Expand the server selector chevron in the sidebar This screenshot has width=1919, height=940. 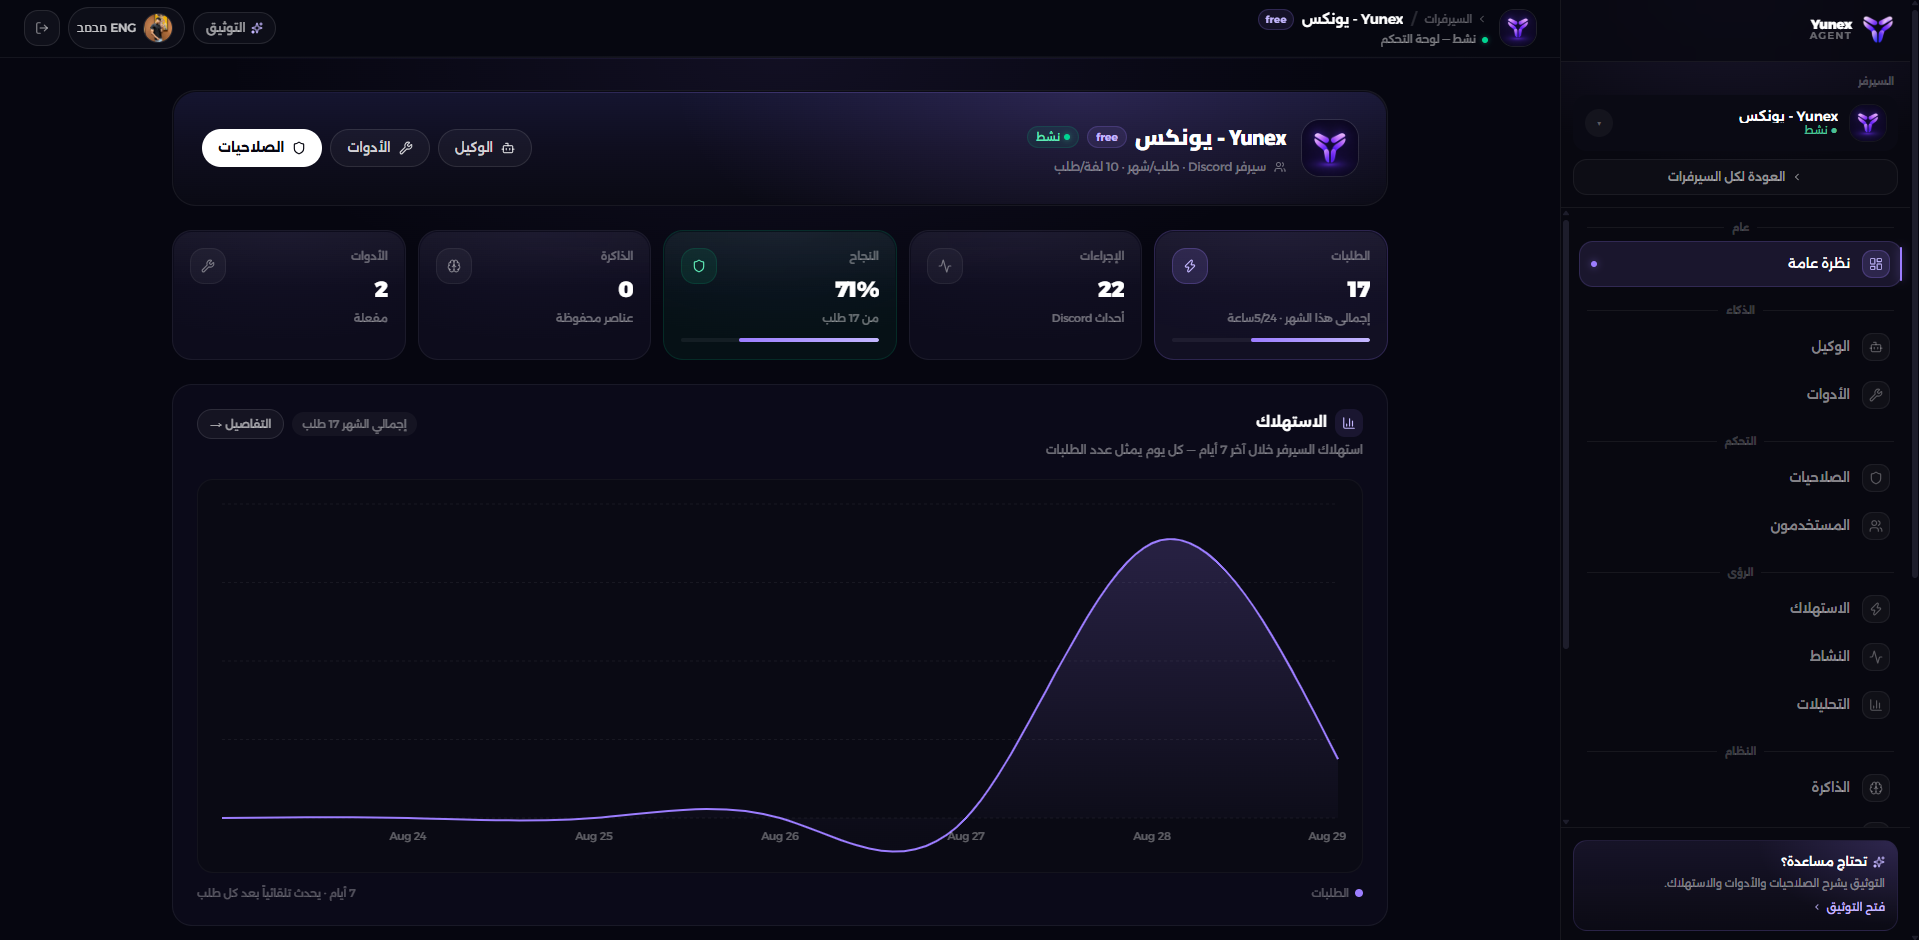click(x=1599, y=124)
